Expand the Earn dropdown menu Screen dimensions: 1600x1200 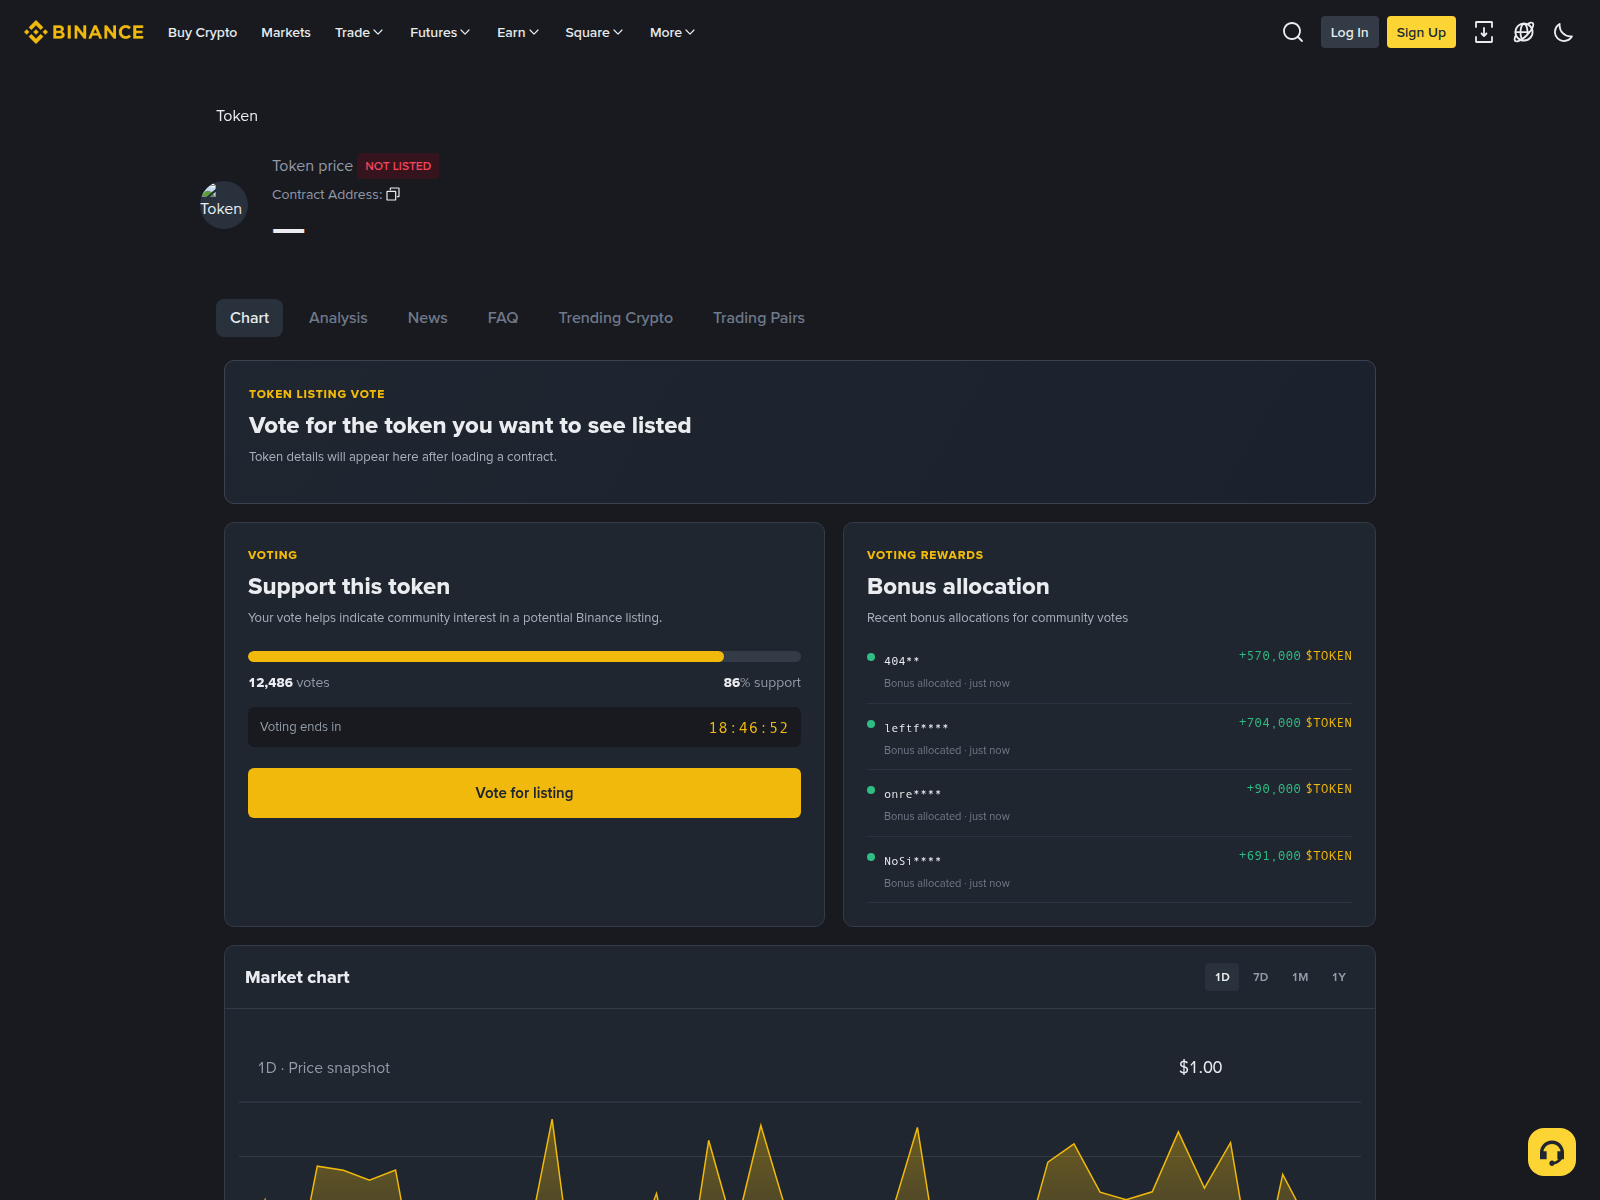[x=518, y=32]
